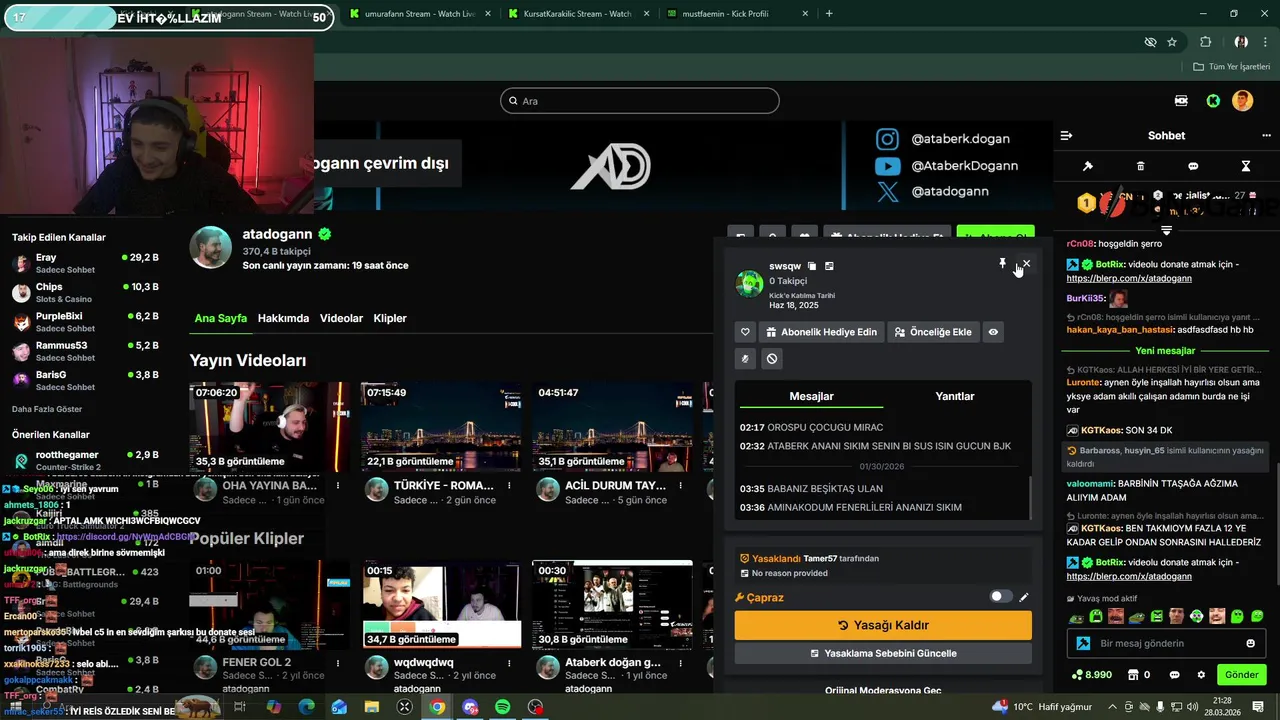Open the wqdwqdwq clip thumbnail

click(x=441, y=604)
